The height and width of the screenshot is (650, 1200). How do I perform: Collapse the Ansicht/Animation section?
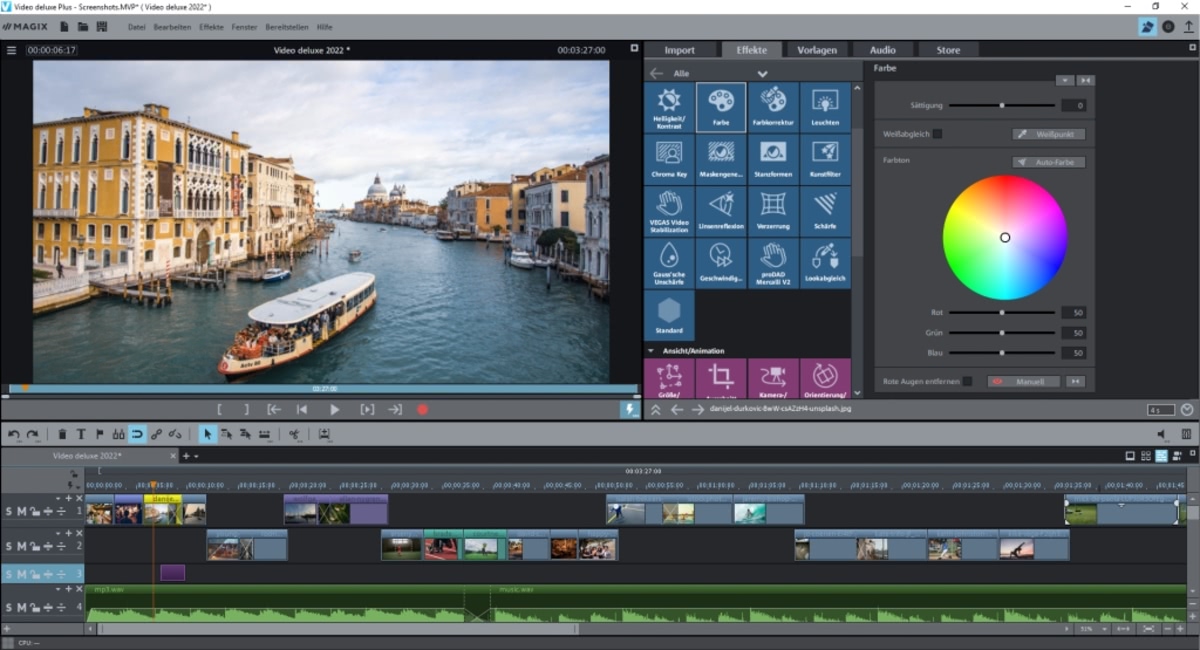pyautogui.click(x=651, y=351)
